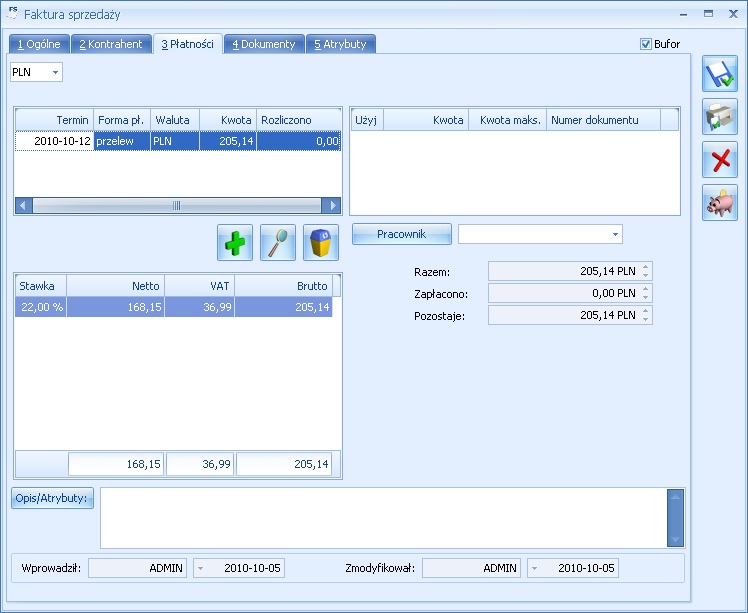The height and width of the screenshot is (613, 748).
Task: Add a payment with the green plus
Action: (x=235, y=242)
